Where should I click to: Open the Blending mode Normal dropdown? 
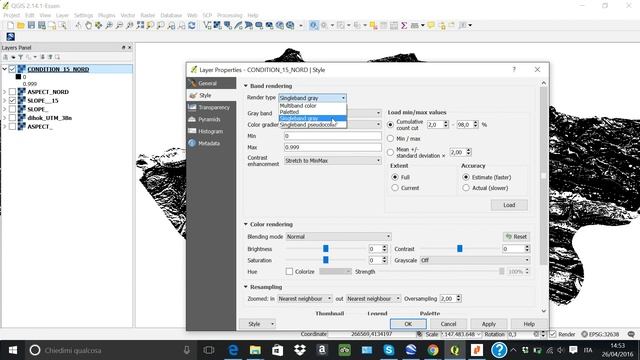[338, 237]
